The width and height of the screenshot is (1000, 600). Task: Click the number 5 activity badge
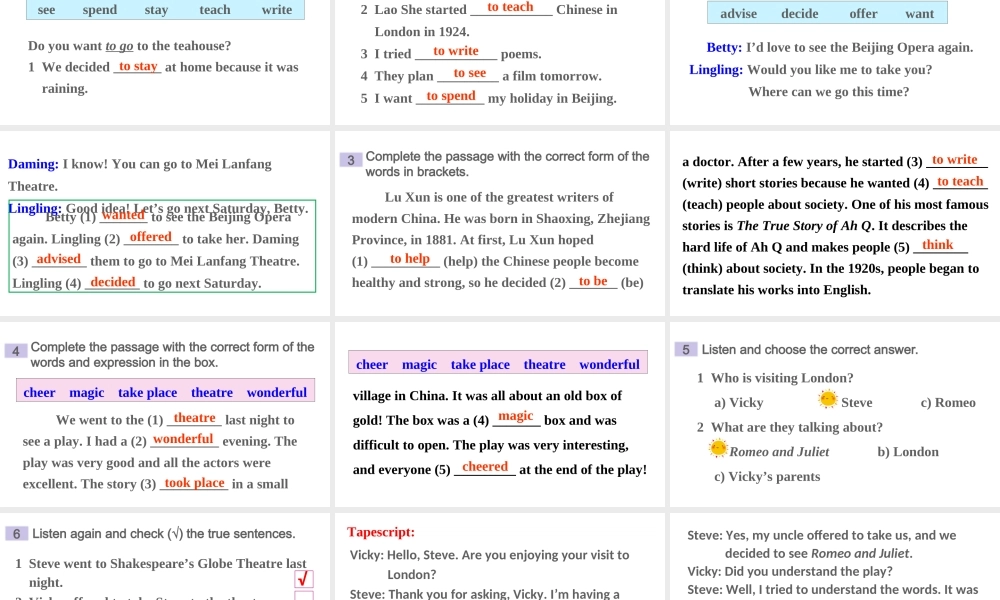(686, 349)
